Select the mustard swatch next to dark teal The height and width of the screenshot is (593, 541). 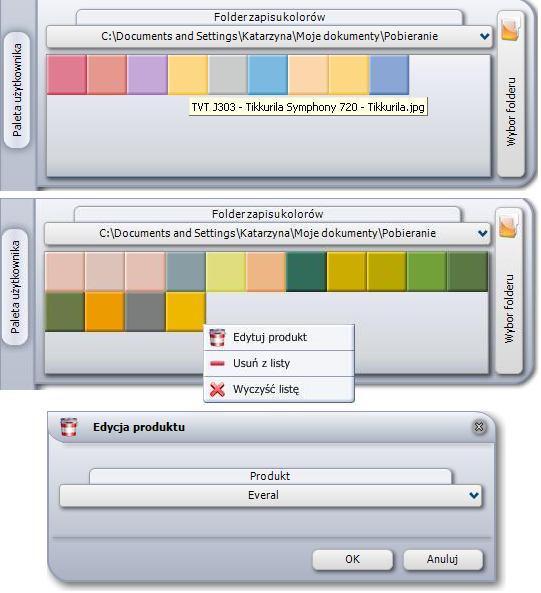pos(346,272)
